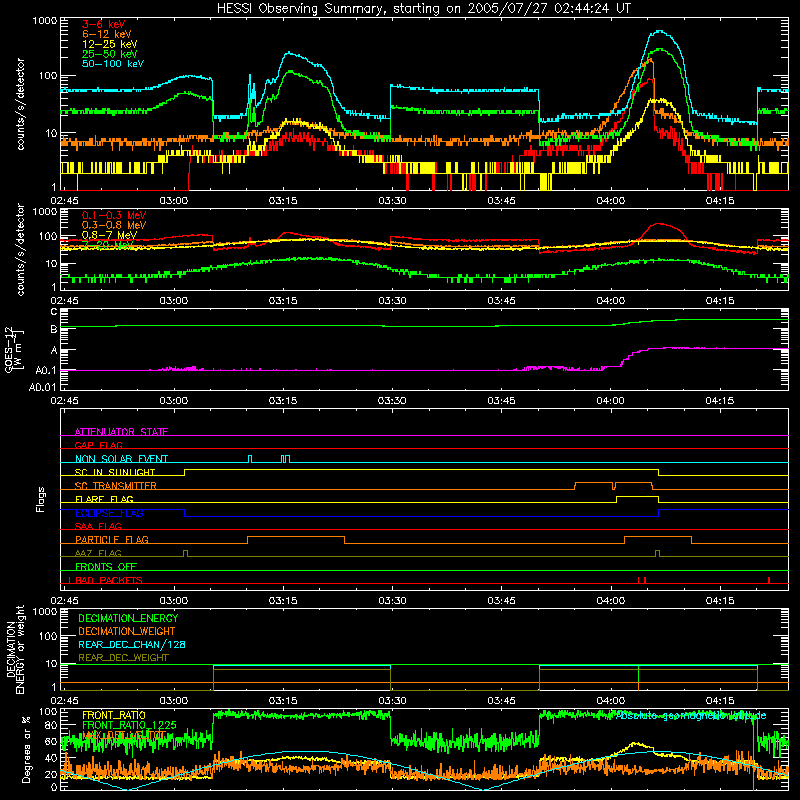This screenshot has height=800, width=800.
Task: Select the ATTENUATOR_STATE flag label
Action: coord(121,432)
